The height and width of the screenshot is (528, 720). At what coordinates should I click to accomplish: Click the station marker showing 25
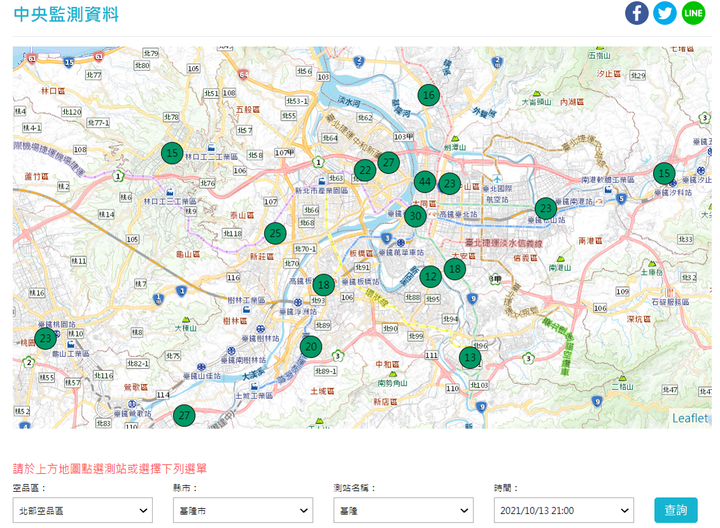[x=276, y=233]
